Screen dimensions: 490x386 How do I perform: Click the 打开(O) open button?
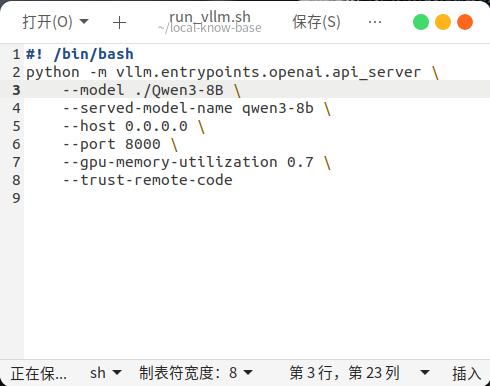[47, 22]
